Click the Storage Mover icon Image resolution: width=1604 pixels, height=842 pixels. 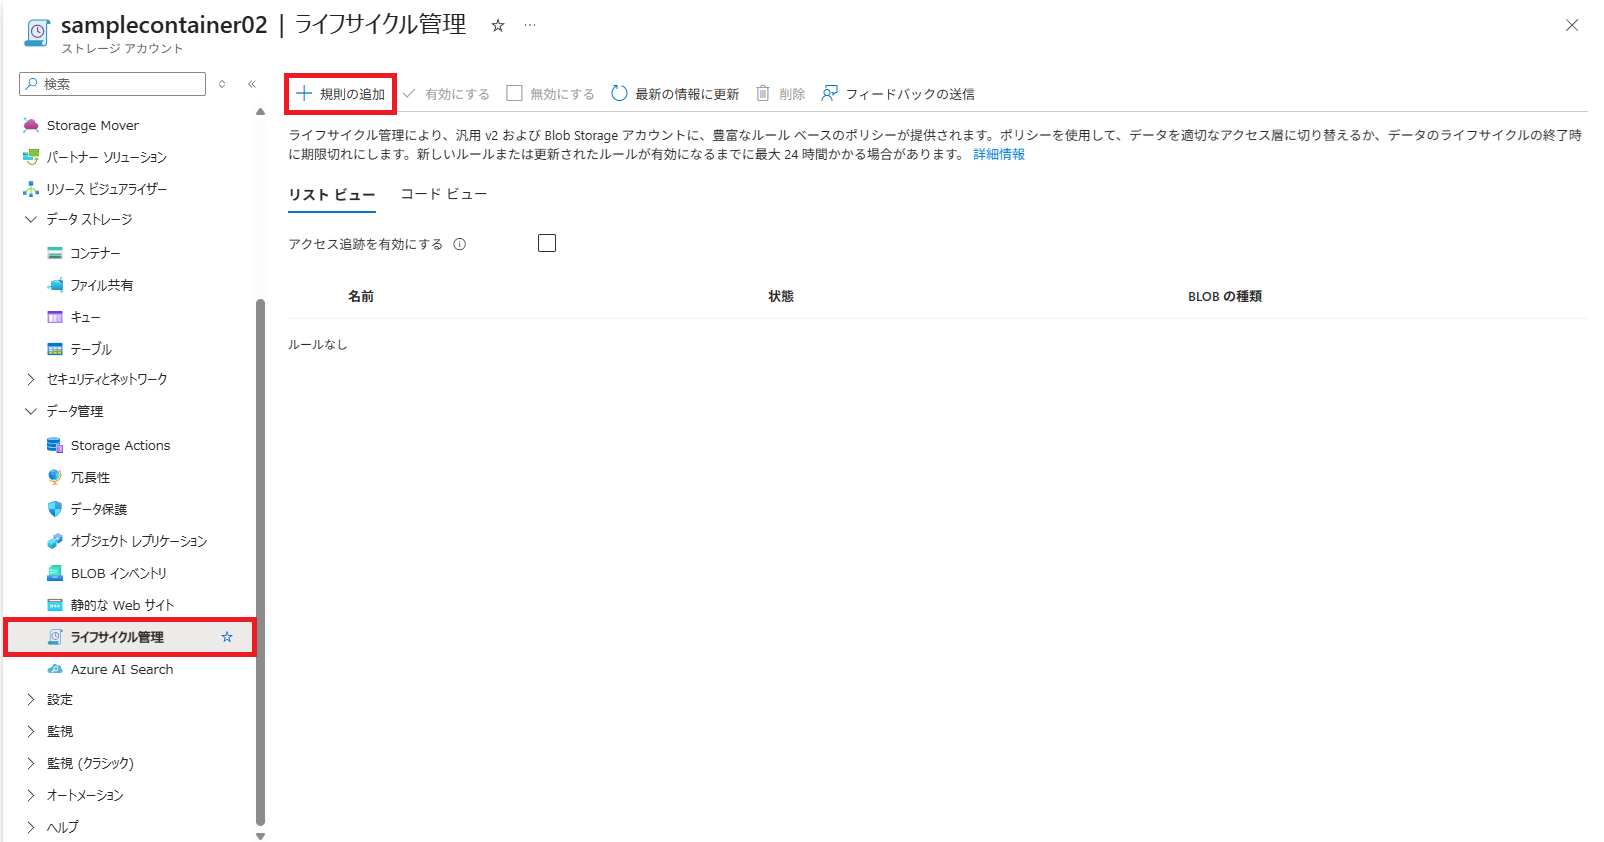click(x=31, y=125)
